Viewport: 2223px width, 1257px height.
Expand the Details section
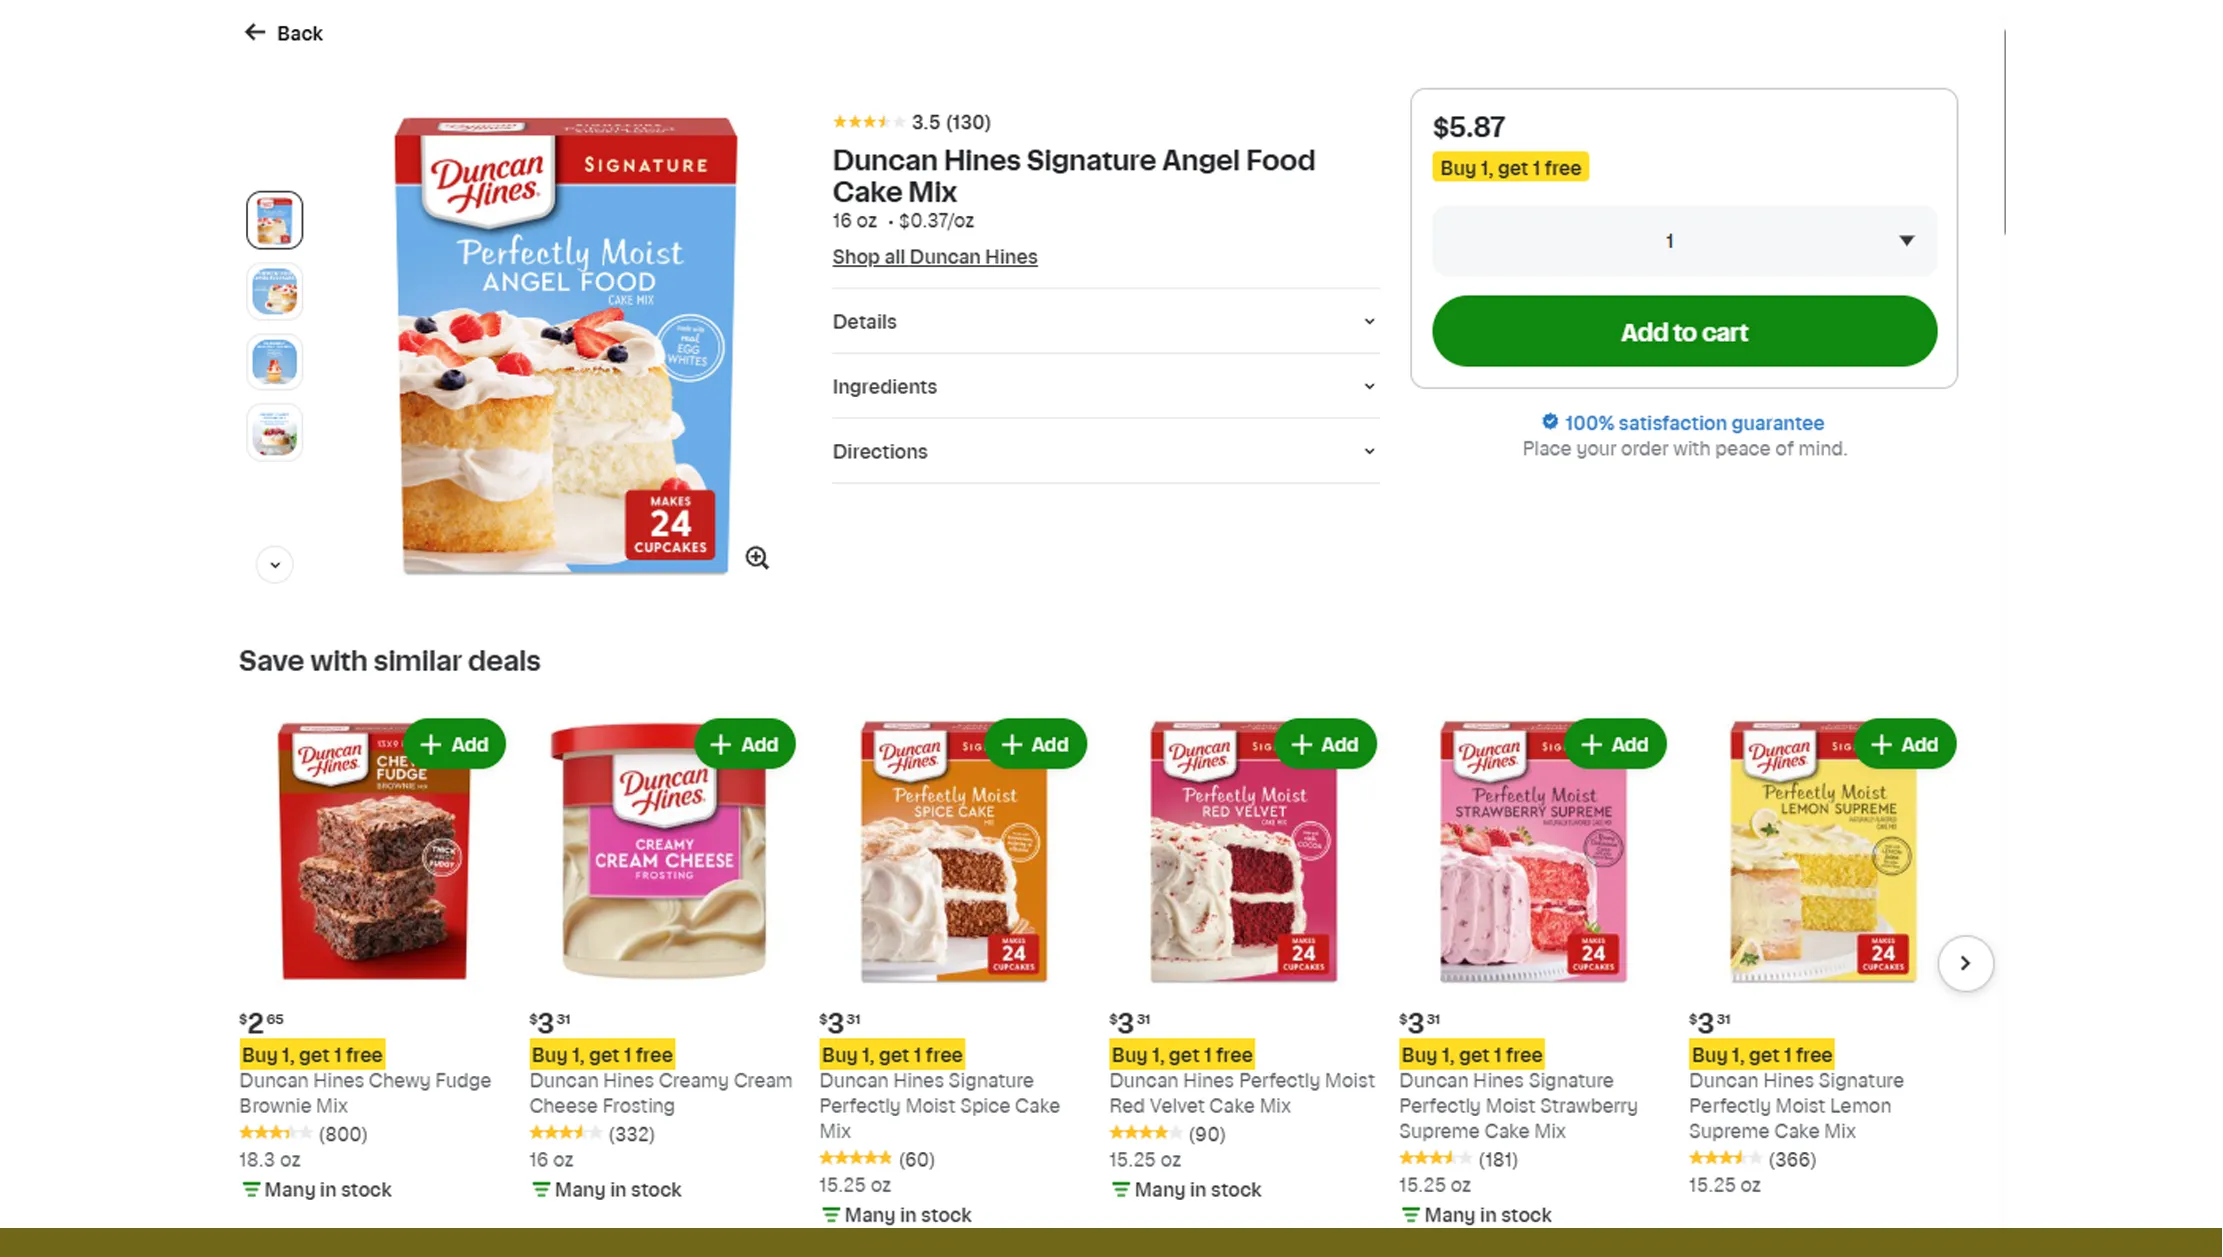[1104, 321]
